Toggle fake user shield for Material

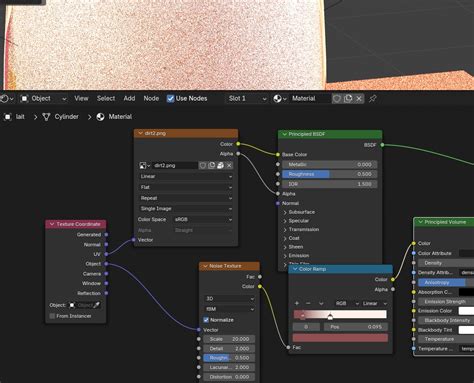click(x=337, y=99)
